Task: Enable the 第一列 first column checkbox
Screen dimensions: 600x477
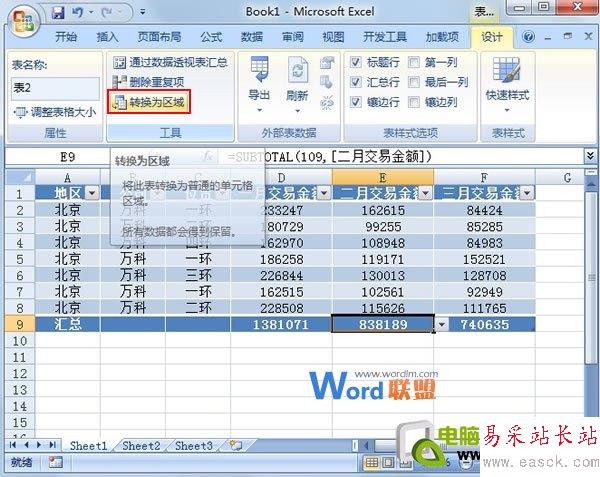Action: 414,62
